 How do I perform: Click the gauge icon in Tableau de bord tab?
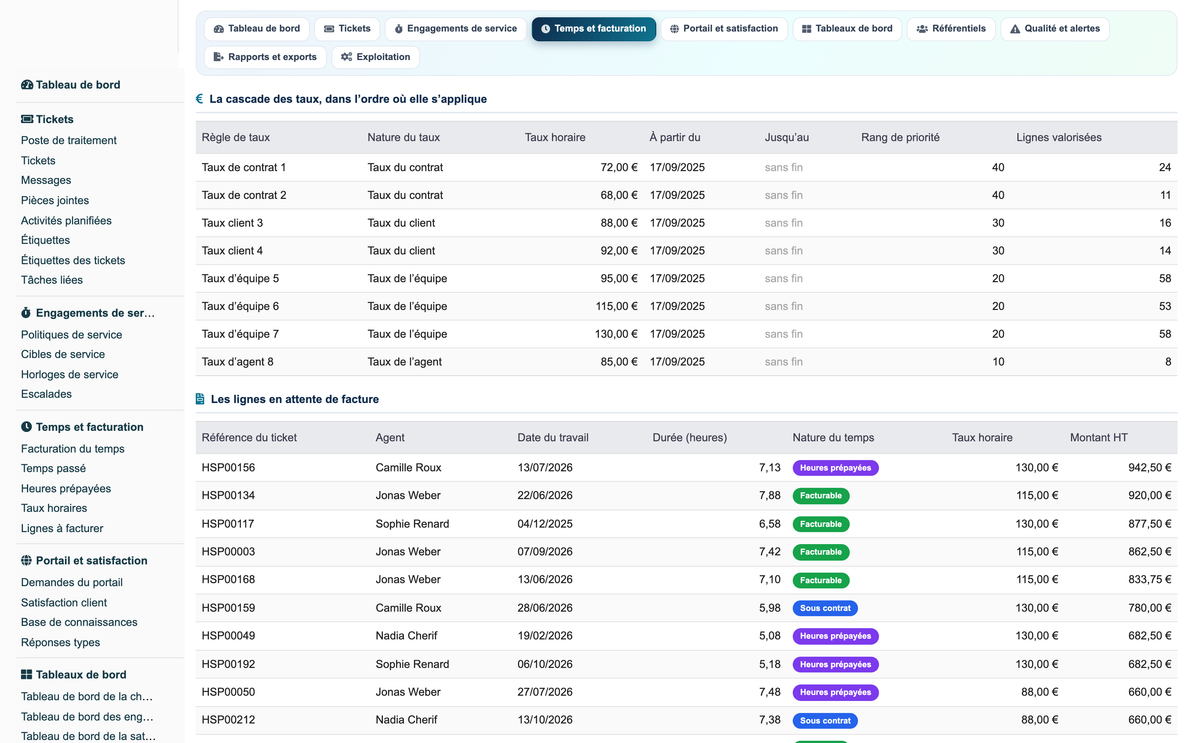219,29
